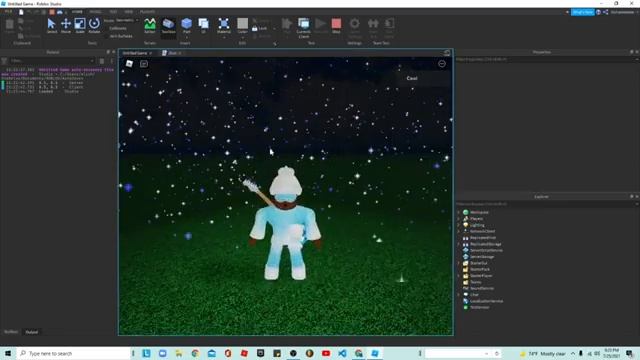The width and height of the screenshot is (640, 360).
Task: Open the Team Test button
Action: (373, 28)
